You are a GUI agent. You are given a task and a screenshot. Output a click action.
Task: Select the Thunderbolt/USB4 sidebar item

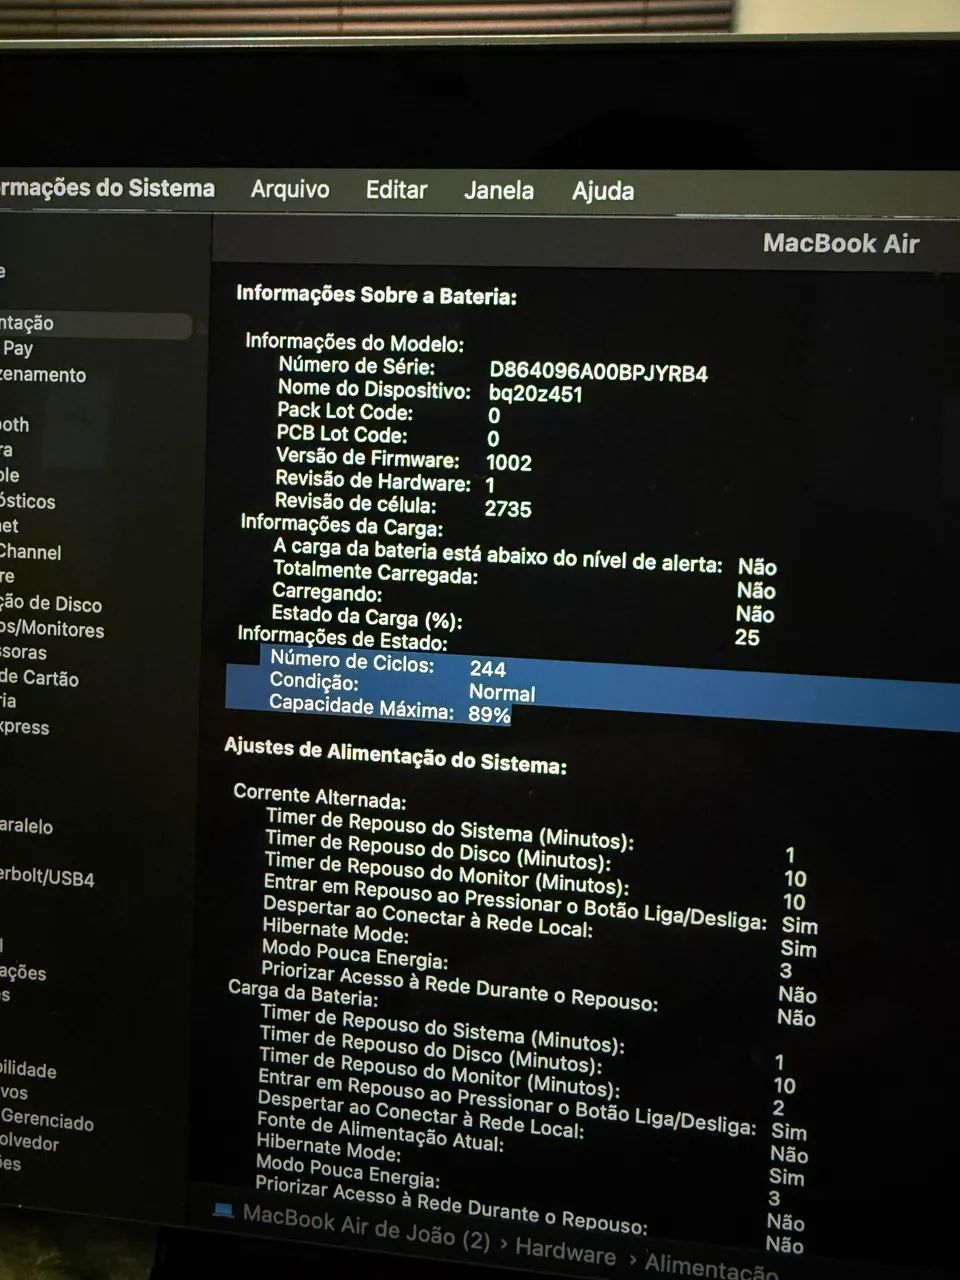coord(47,878)
